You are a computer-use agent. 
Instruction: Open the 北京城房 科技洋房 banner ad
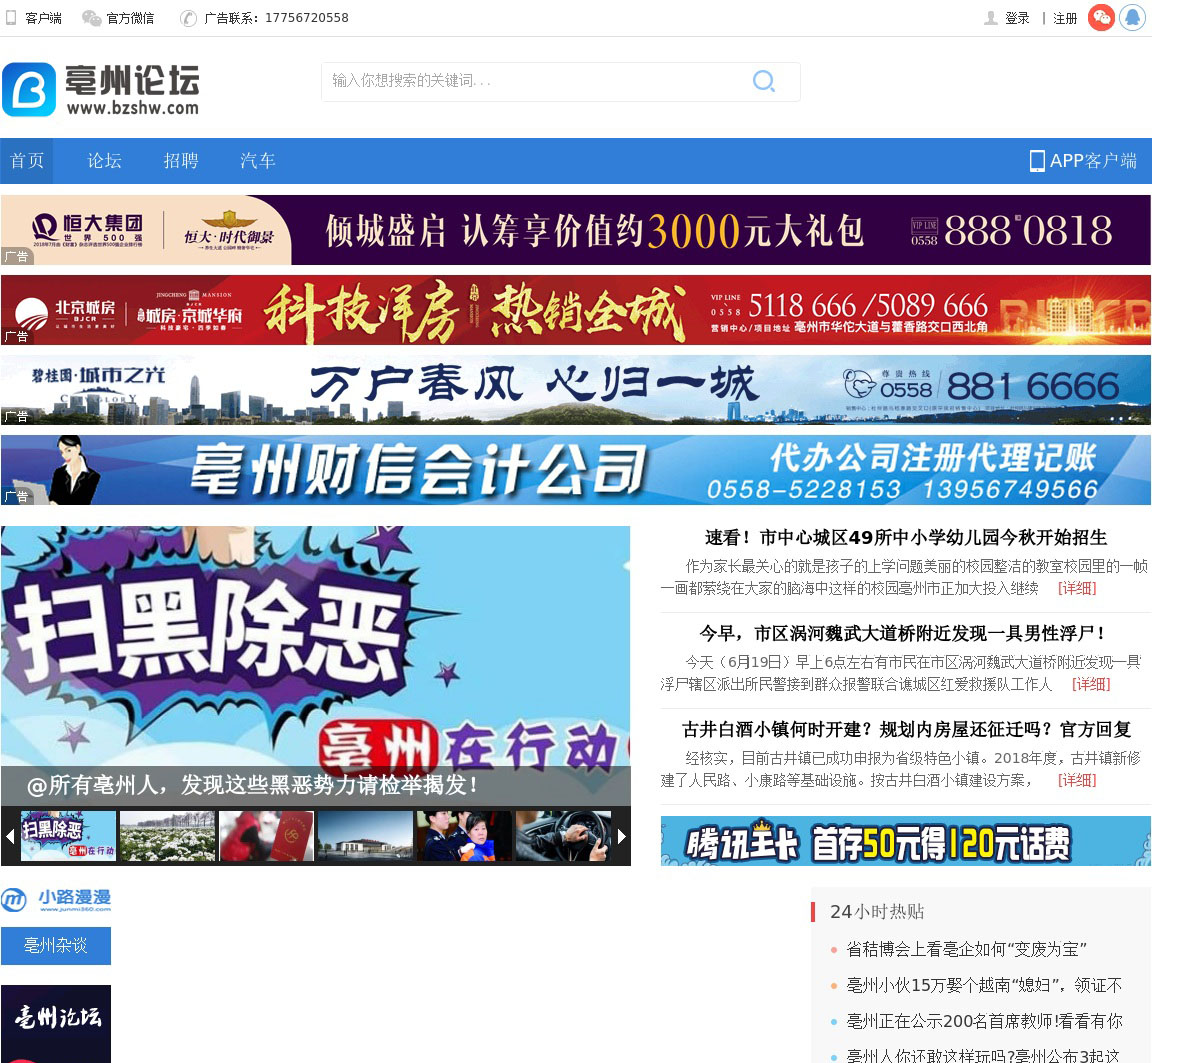coord(576,310)
